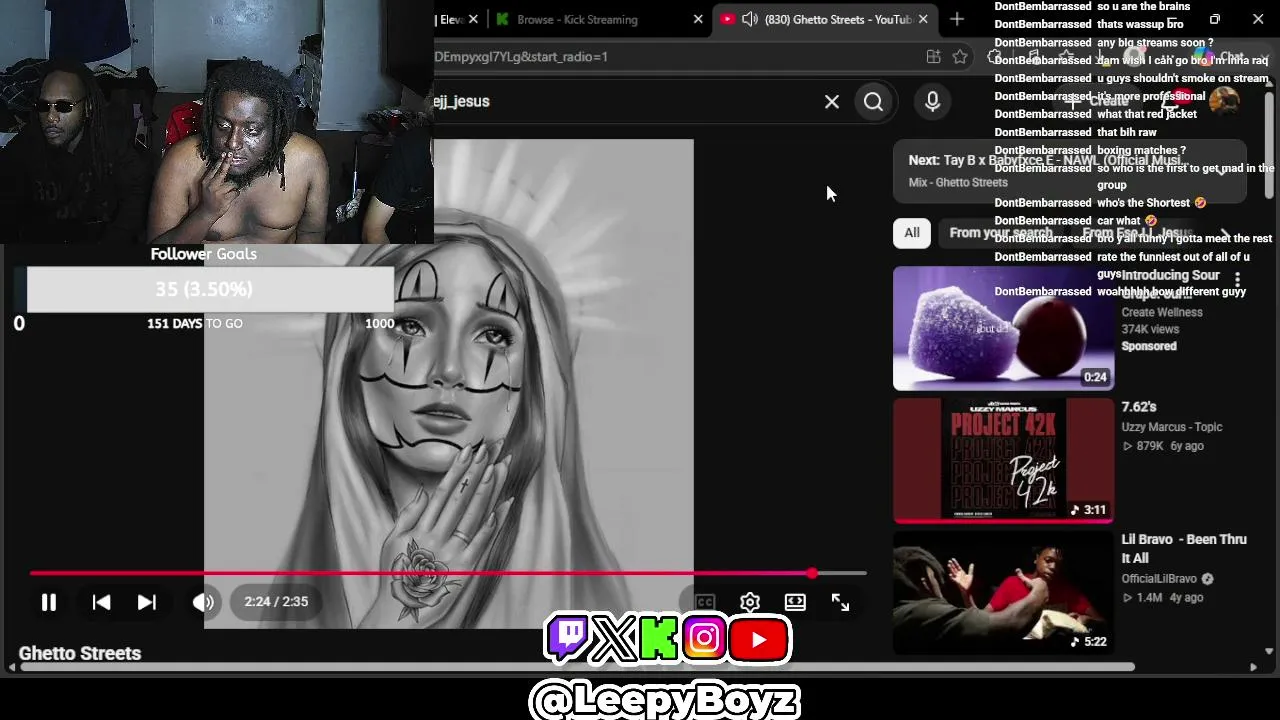
Task: Click the vertical scrollbar's down arrow
Action: 1269,651
